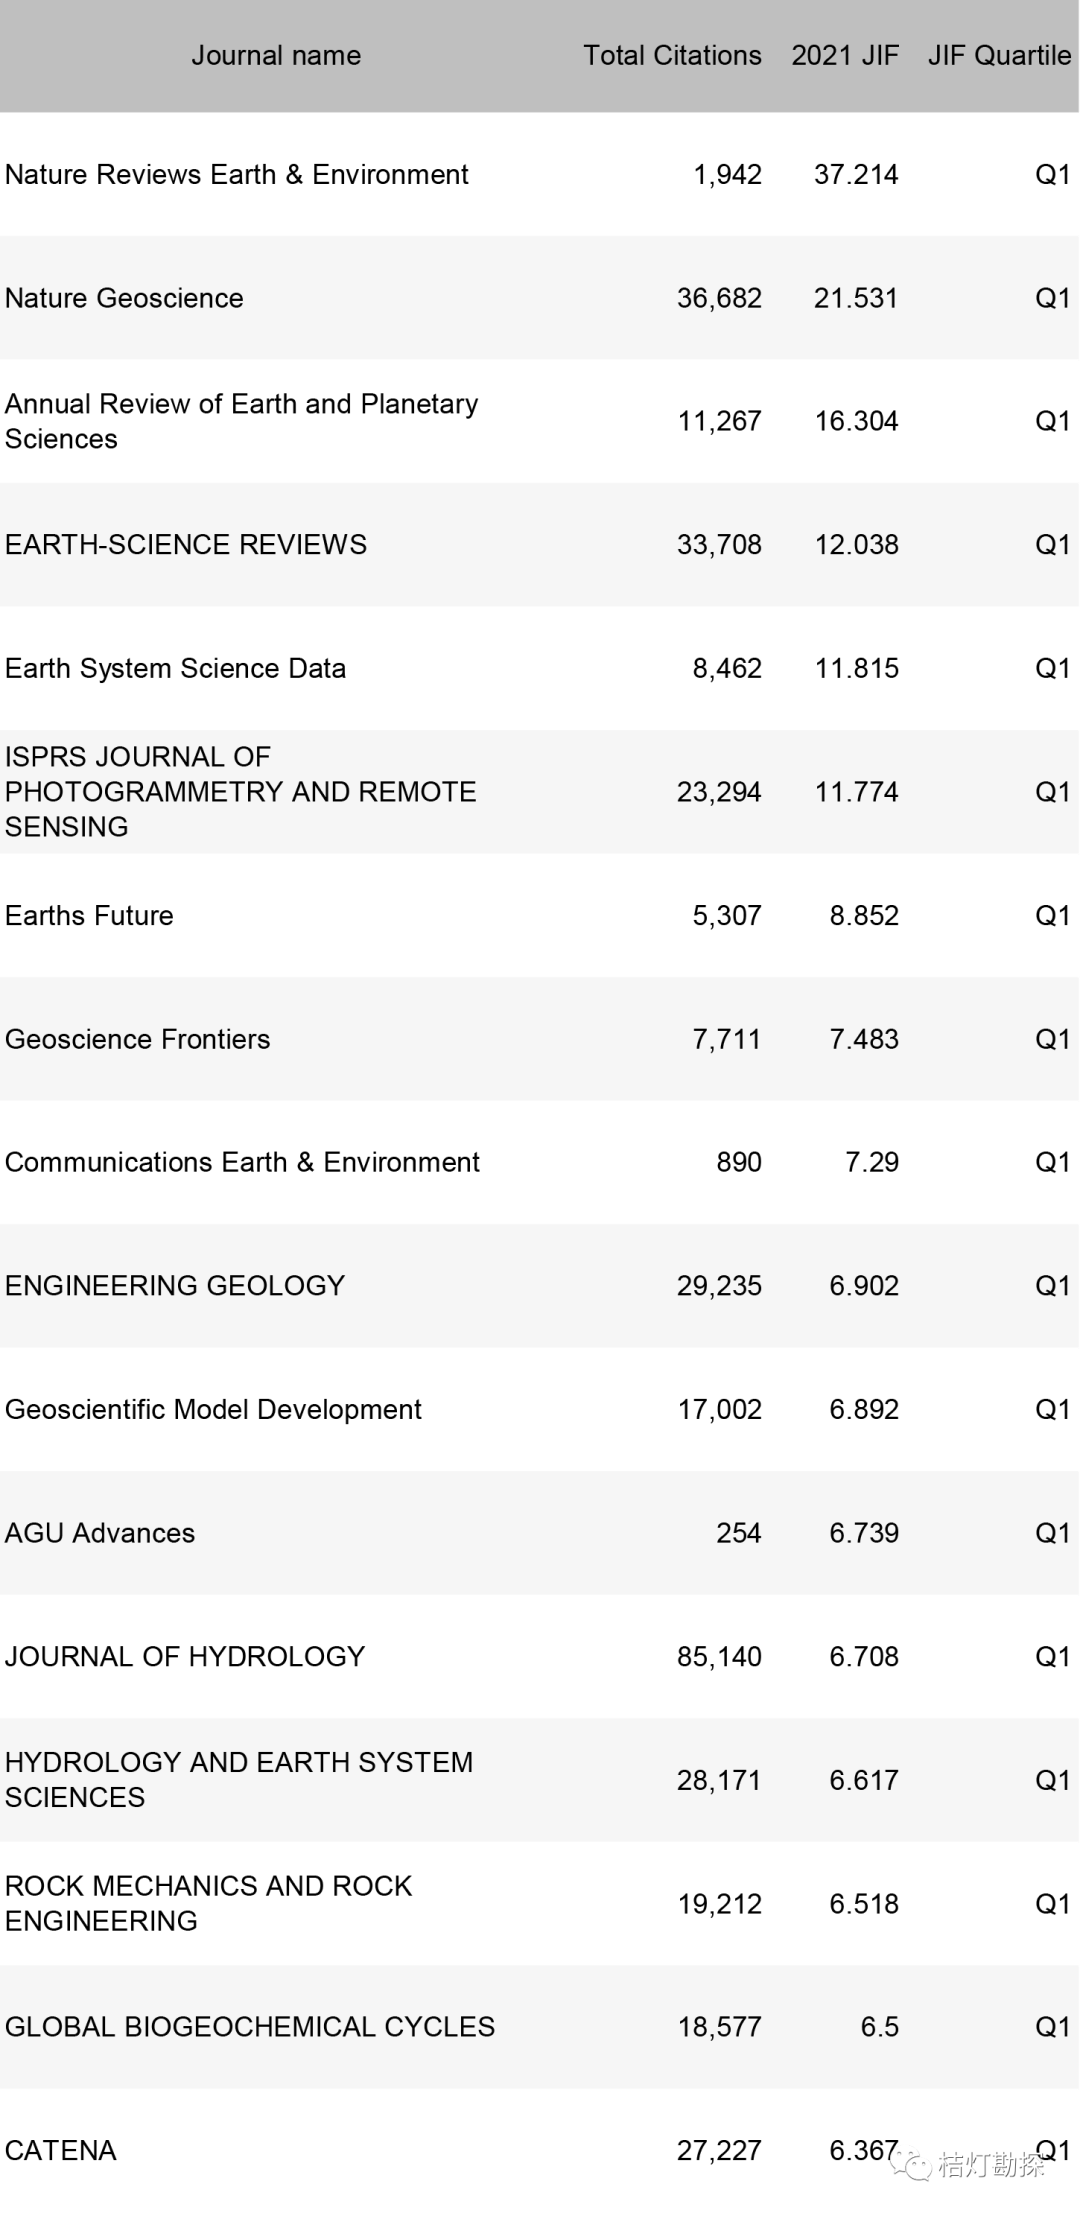The image size is (1080, 2213).
Task: Click the Total Citations column header
Action: 672,56
